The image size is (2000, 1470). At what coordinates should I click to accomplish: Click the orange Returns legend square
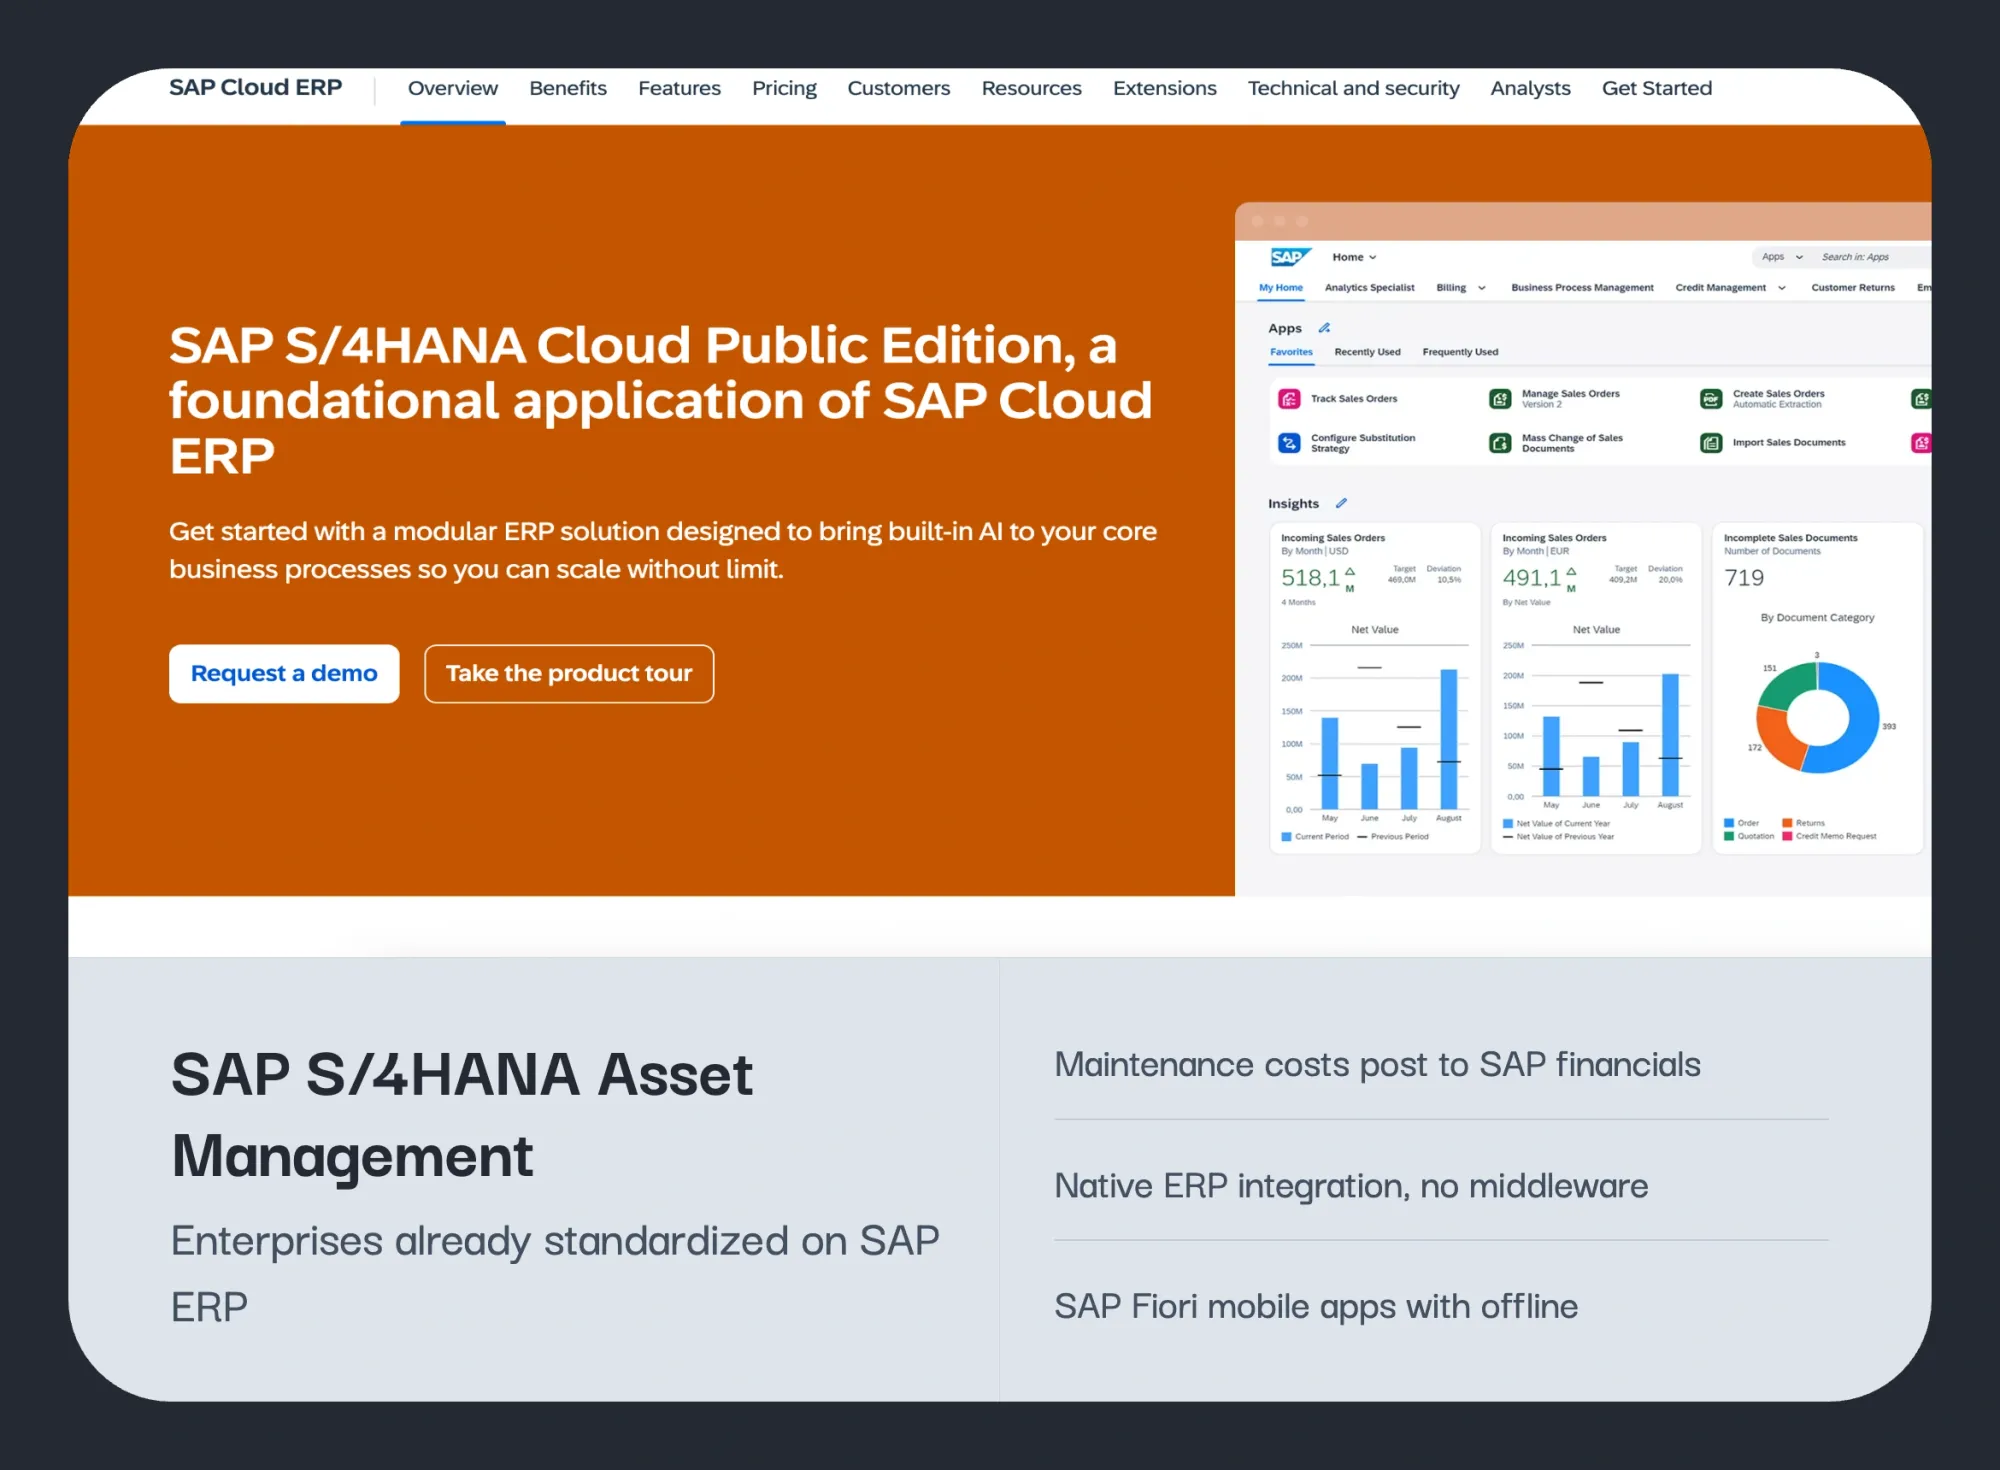coord(1787,823)
